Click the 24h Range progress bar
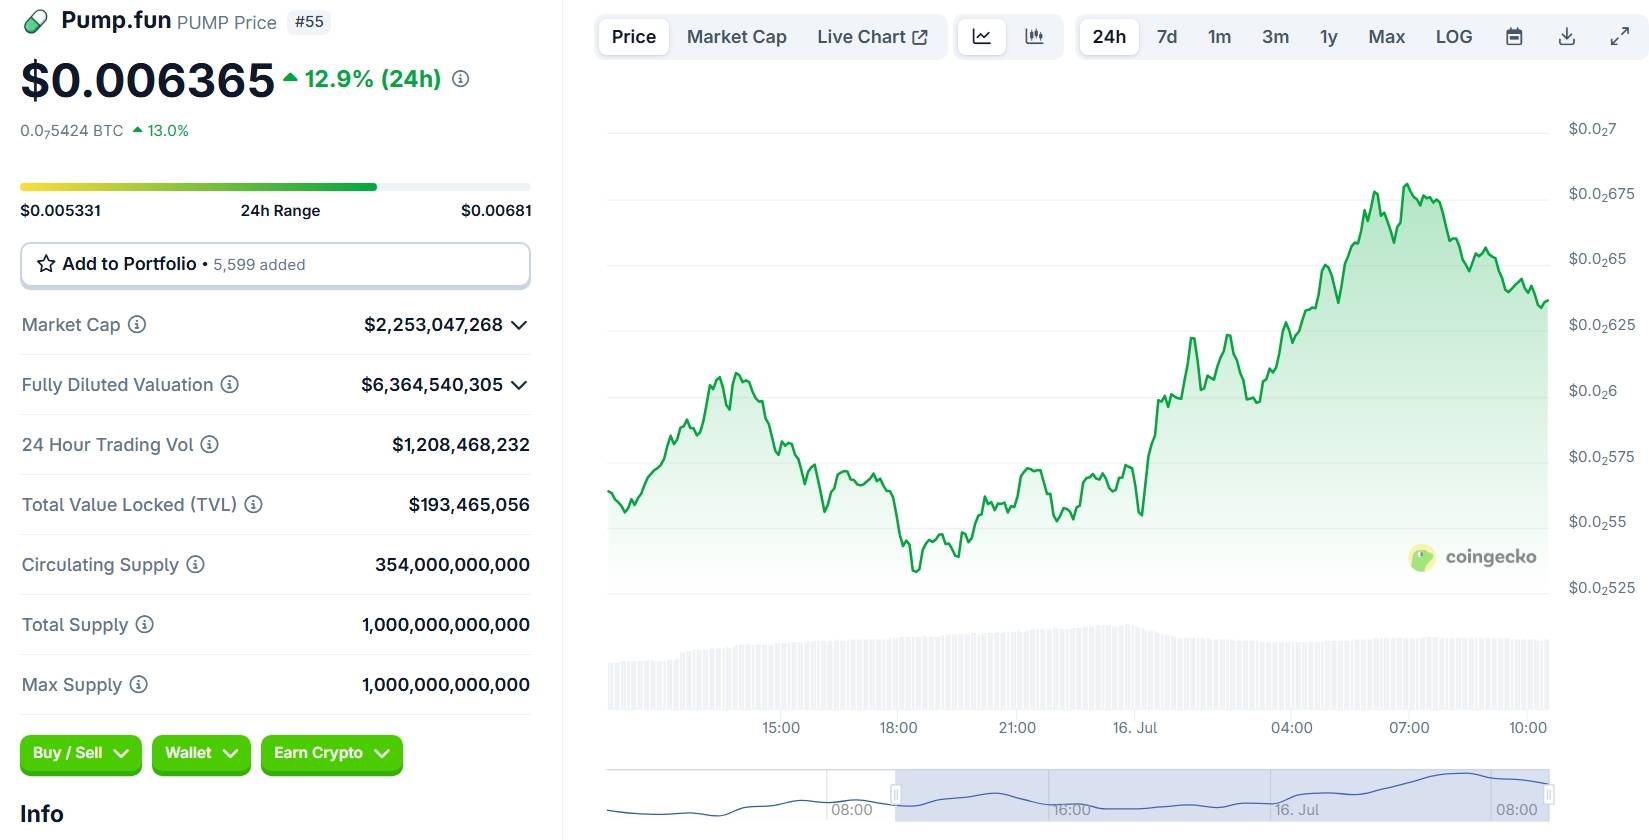 point(275,187)
